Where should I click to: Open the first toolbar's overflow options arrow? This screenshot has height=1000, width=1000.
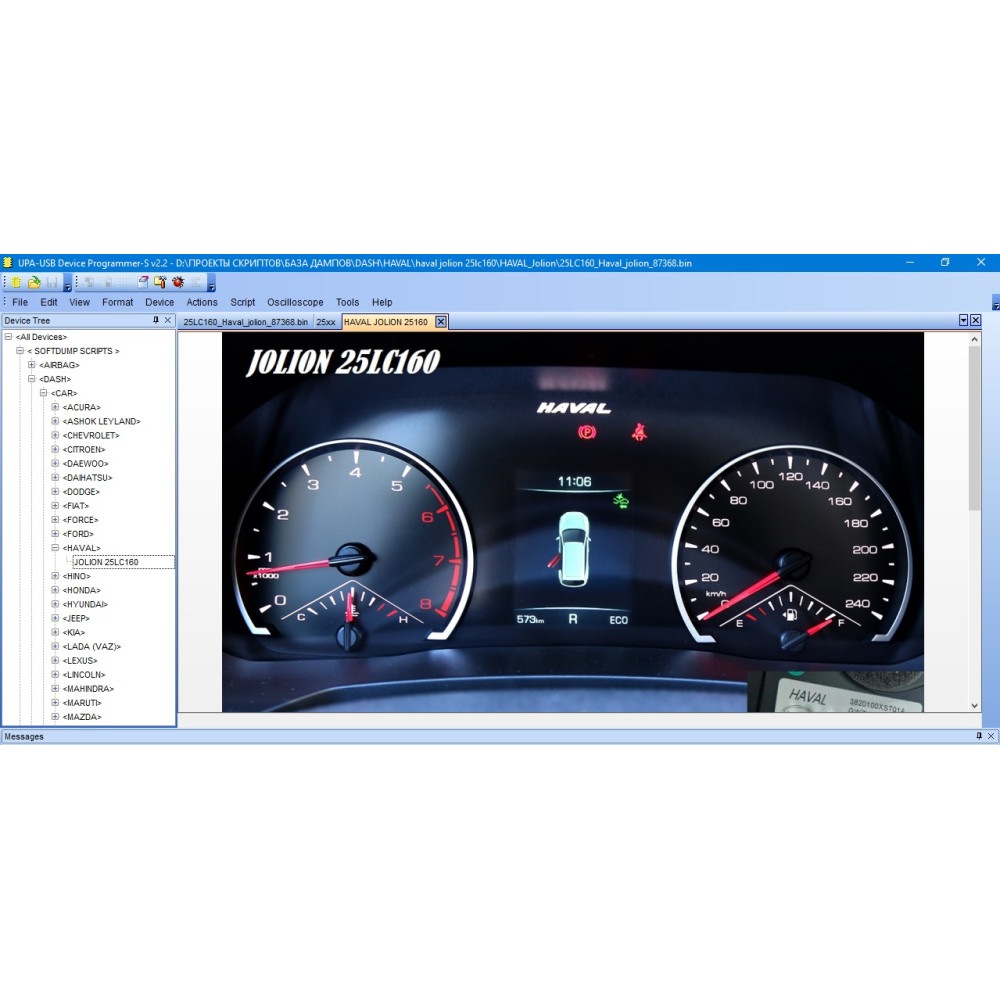67,284
